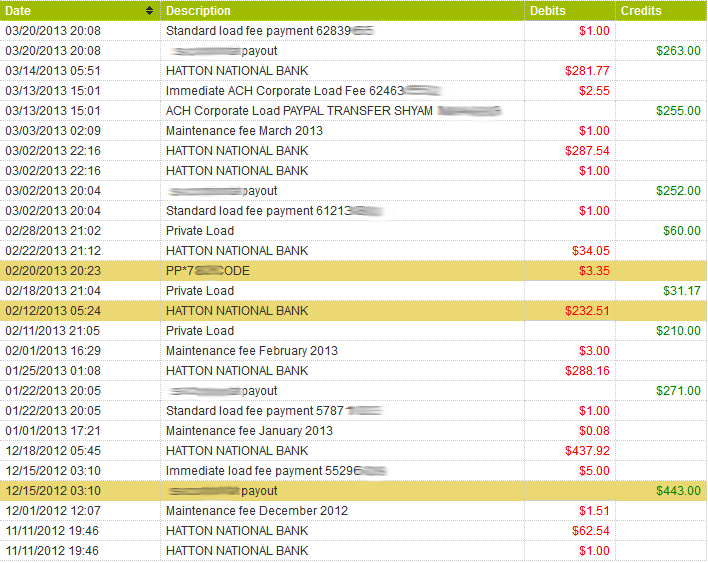
Task: Click the date 02/11/2013 21:05
Action: (x=53, y=331)
